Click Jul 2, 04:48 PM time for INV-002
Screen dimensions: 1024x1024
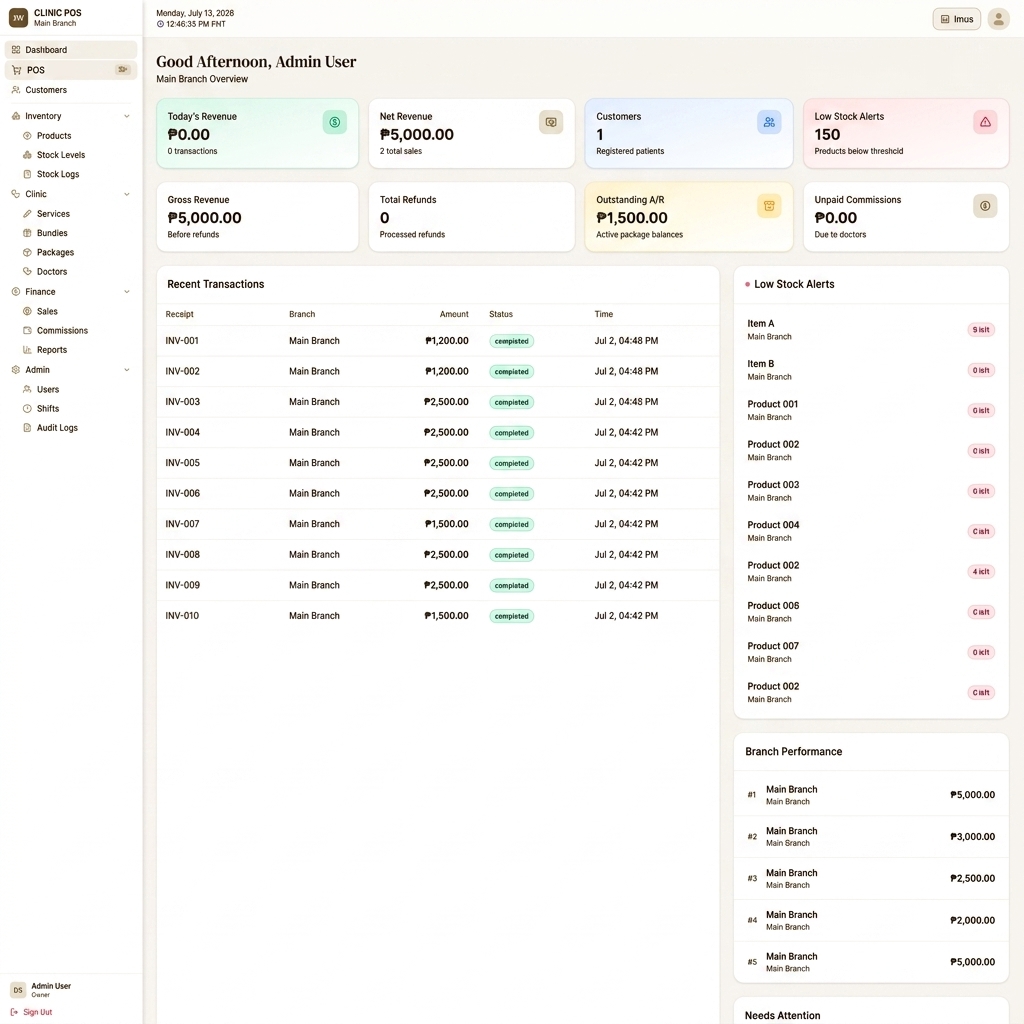626,372
